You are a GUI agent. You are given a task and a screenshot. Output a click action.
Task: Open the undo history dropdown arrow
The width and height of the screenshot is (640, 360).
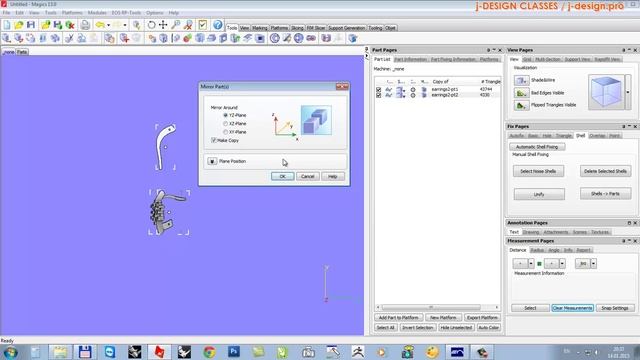click(109, 25)
